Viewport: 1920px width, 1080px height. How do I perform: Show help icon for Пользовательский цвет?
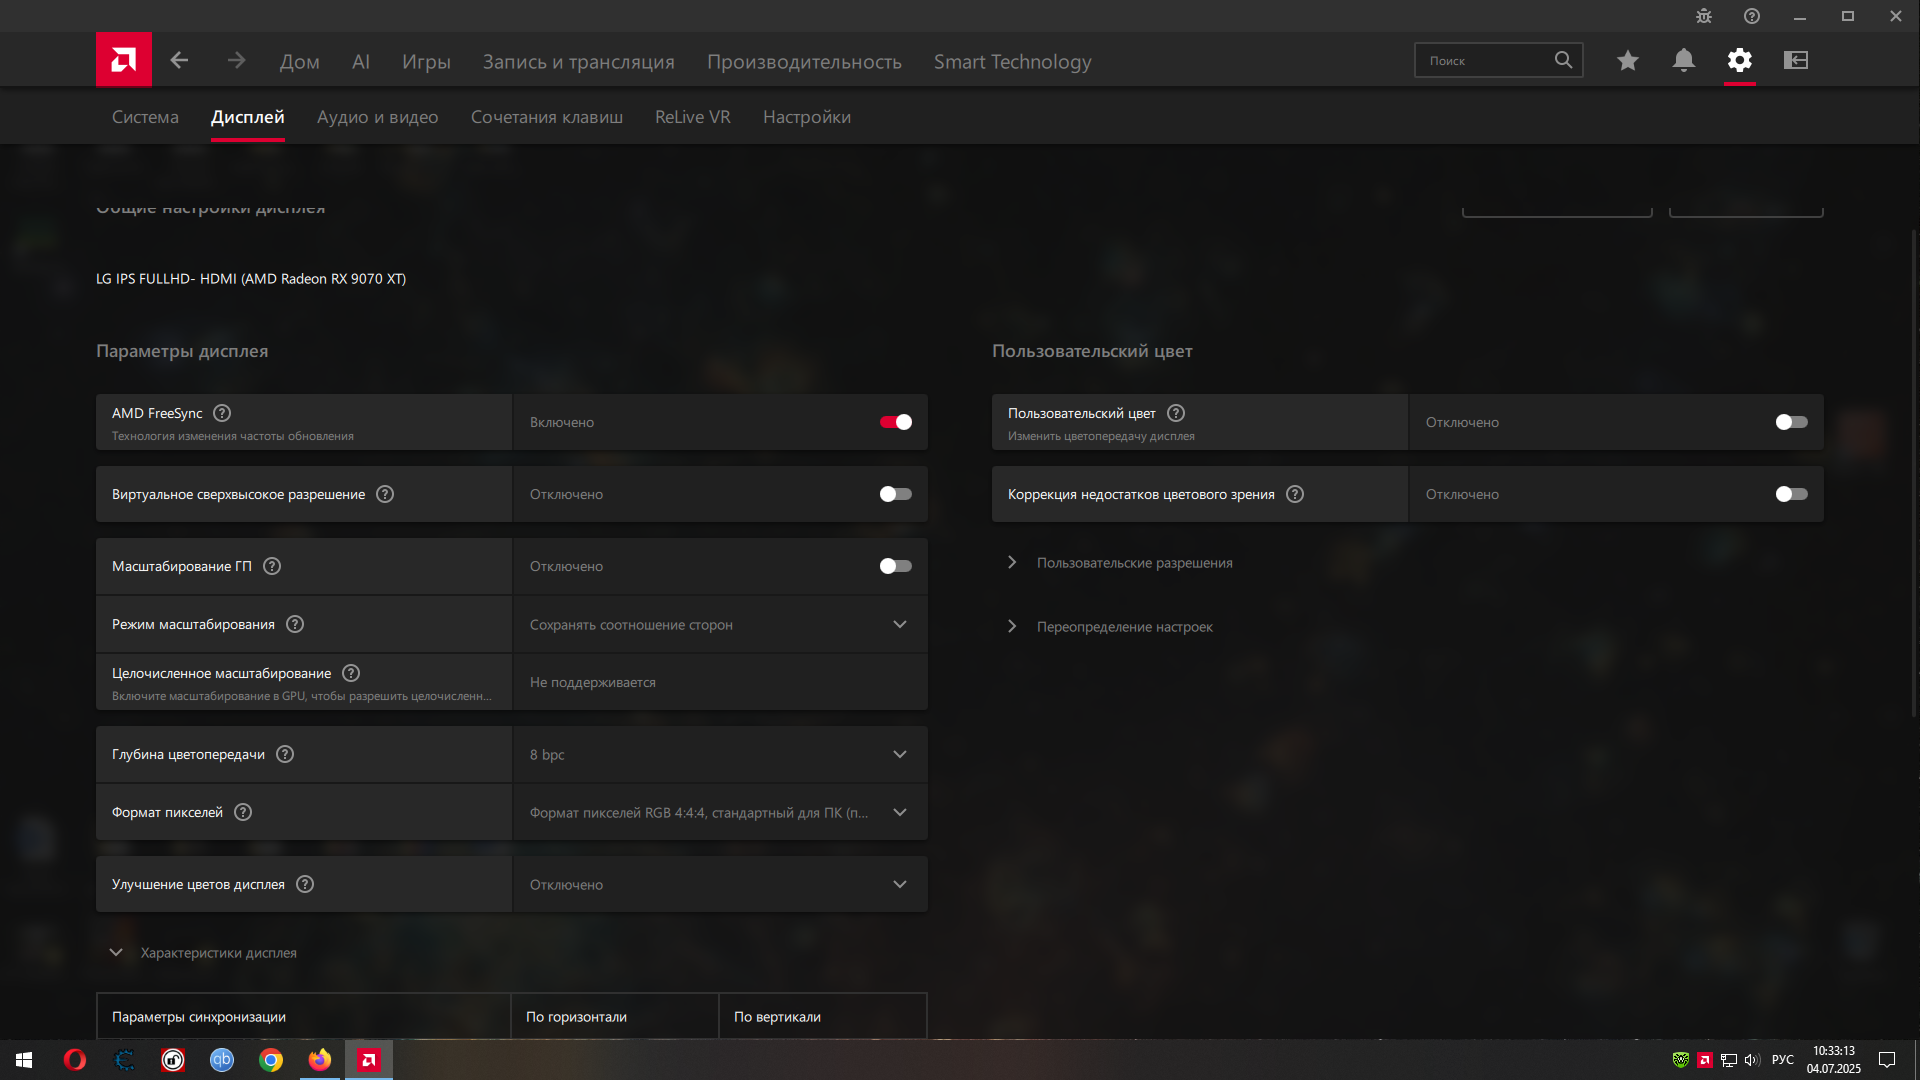tap(1176, 413)
